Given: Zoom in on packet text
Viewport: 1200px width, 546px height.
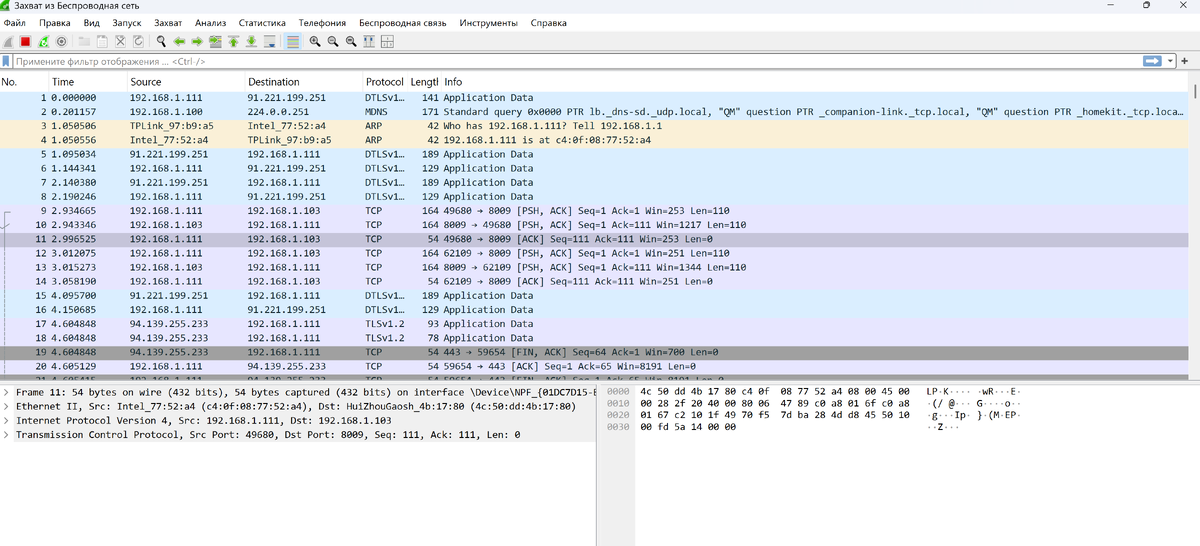Looking at the screenshot, I should click(x=315, y=42).
